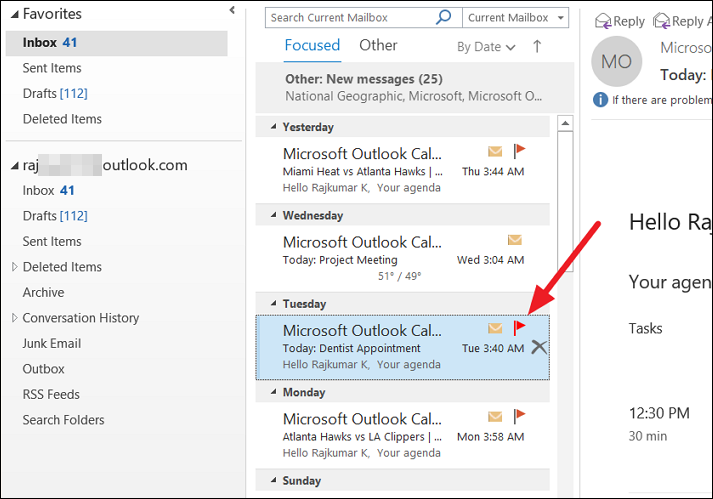The width and height of the screenshot is (713, 499).
Task: Collapse the Sunday group
Action: 273,480
